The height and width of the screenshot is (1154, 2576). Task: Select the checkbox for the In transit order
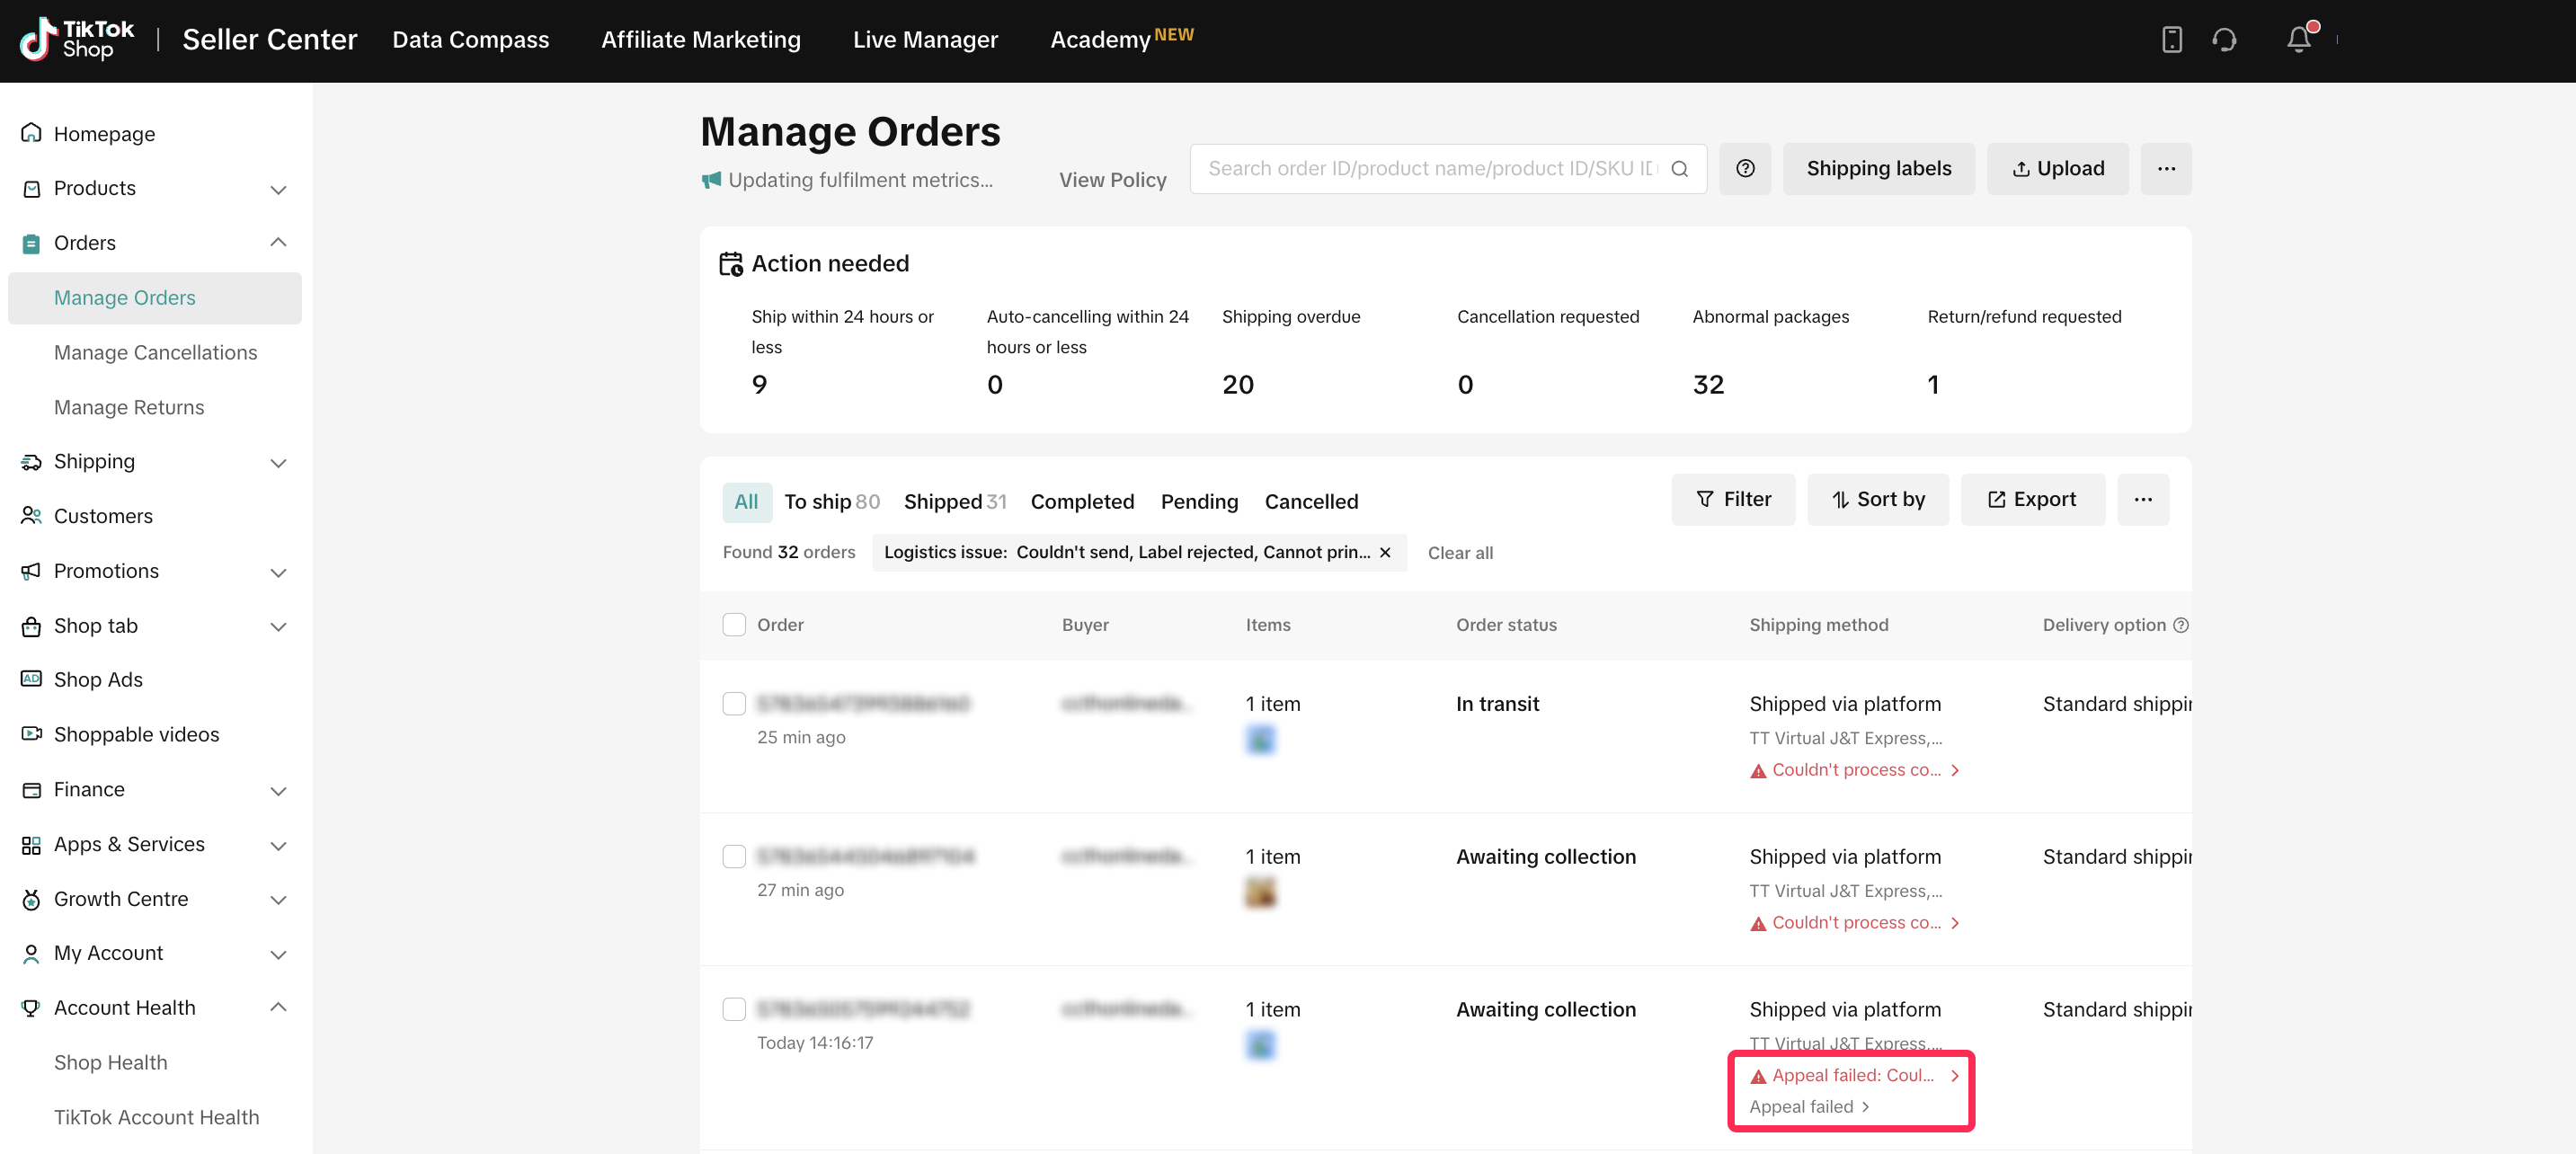[x=734, y=703]
